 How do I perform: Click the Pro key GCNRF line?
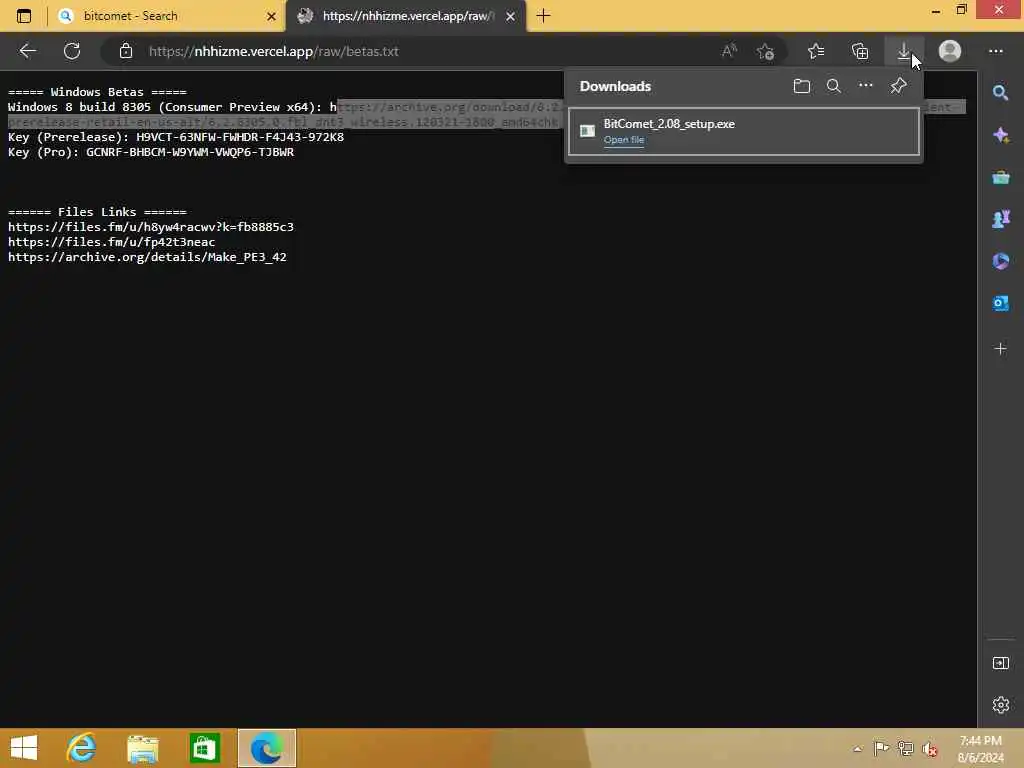click(151, 152)
